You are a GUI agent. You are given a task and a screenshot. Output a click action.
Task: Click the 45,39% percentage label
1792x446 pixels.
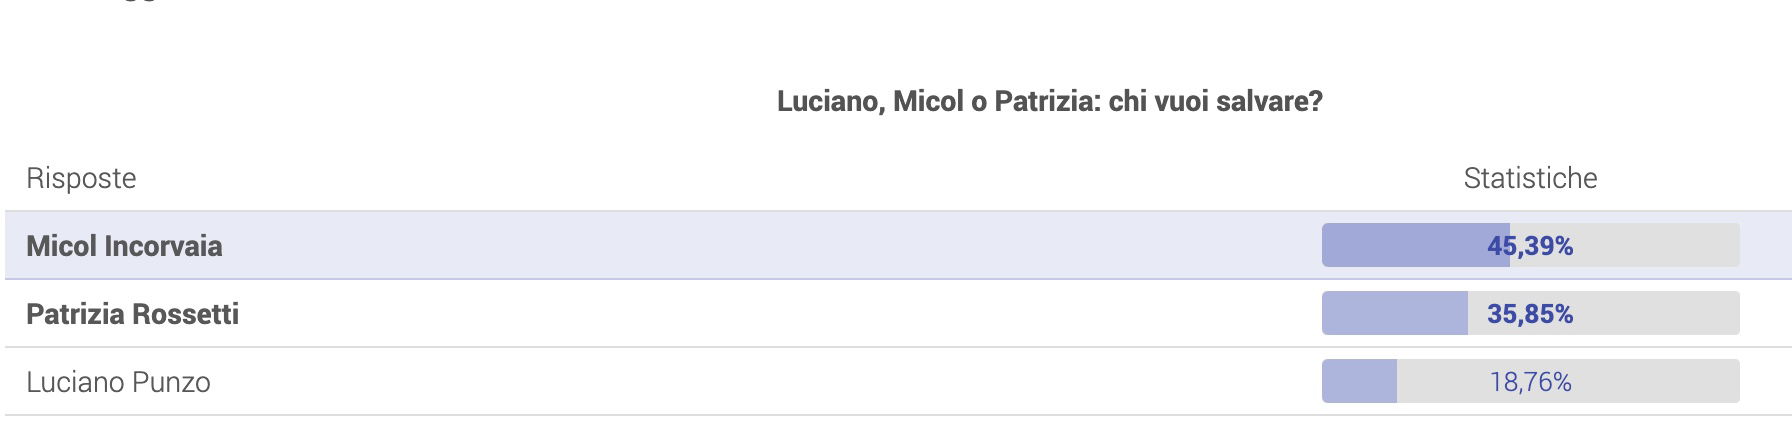1530,246
